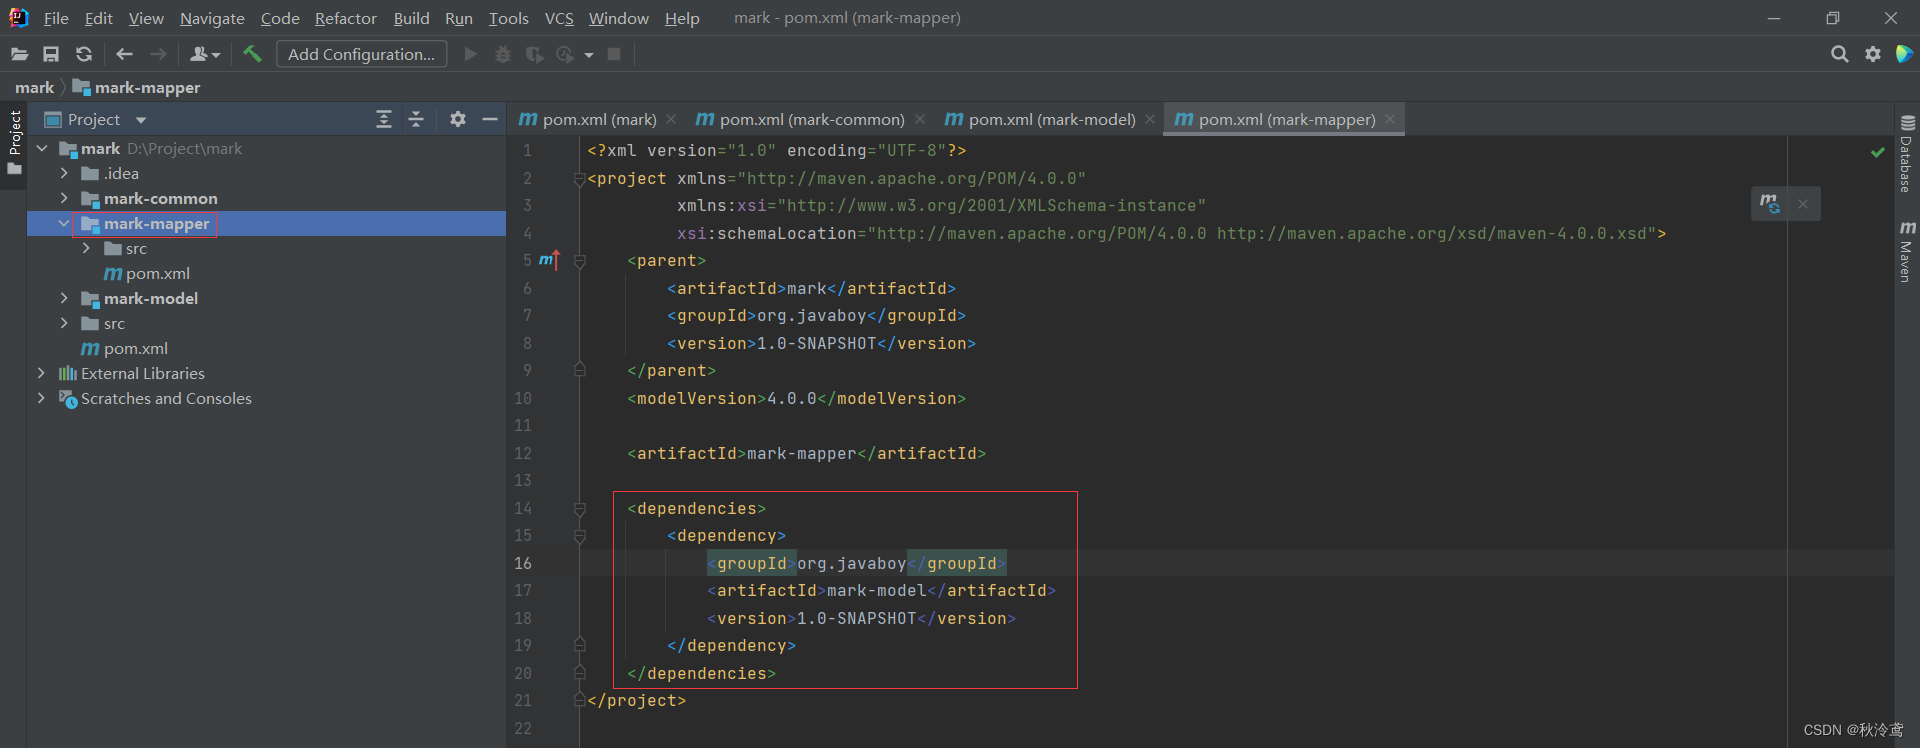Open the Tools menu
Screen dimensions: 1920x748
[508, 18]
